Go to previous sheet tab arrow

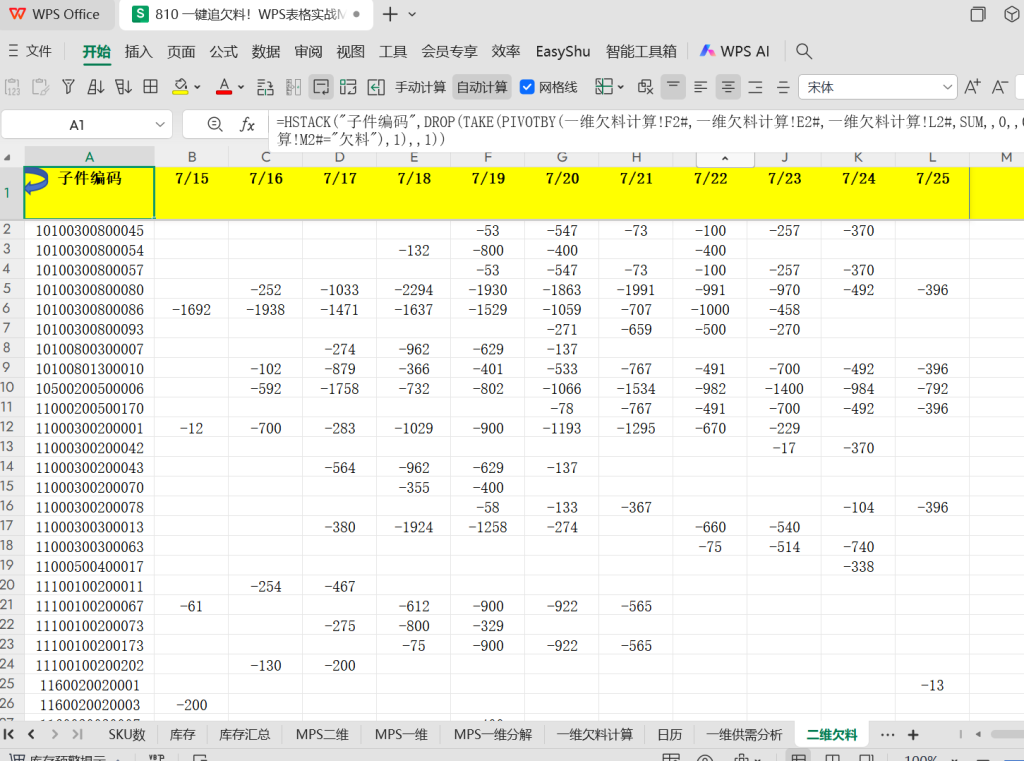coord(31,734)
